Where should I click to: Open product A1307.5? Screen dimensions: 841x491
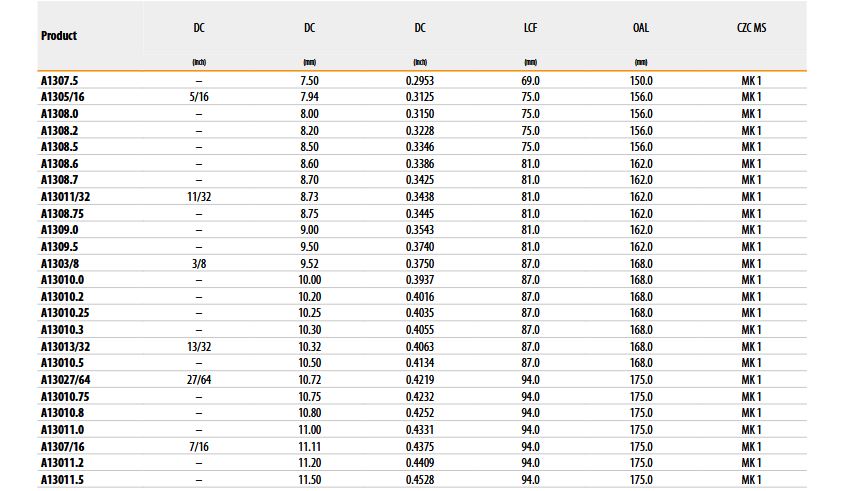click(x=58, y=80)
